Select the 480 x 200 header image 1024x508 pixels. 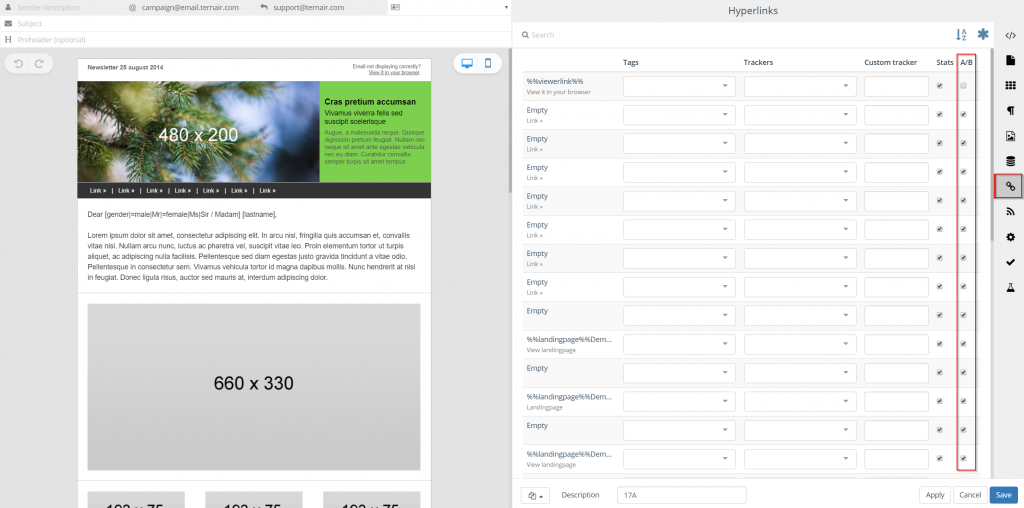pyautogui.click(x=199, y=132)
